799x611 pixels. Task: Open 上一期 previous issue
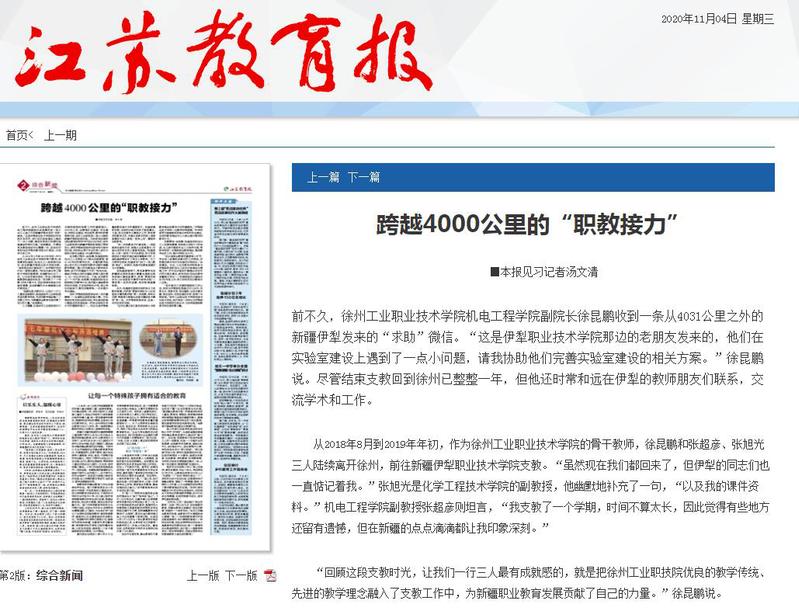(60, 135)
